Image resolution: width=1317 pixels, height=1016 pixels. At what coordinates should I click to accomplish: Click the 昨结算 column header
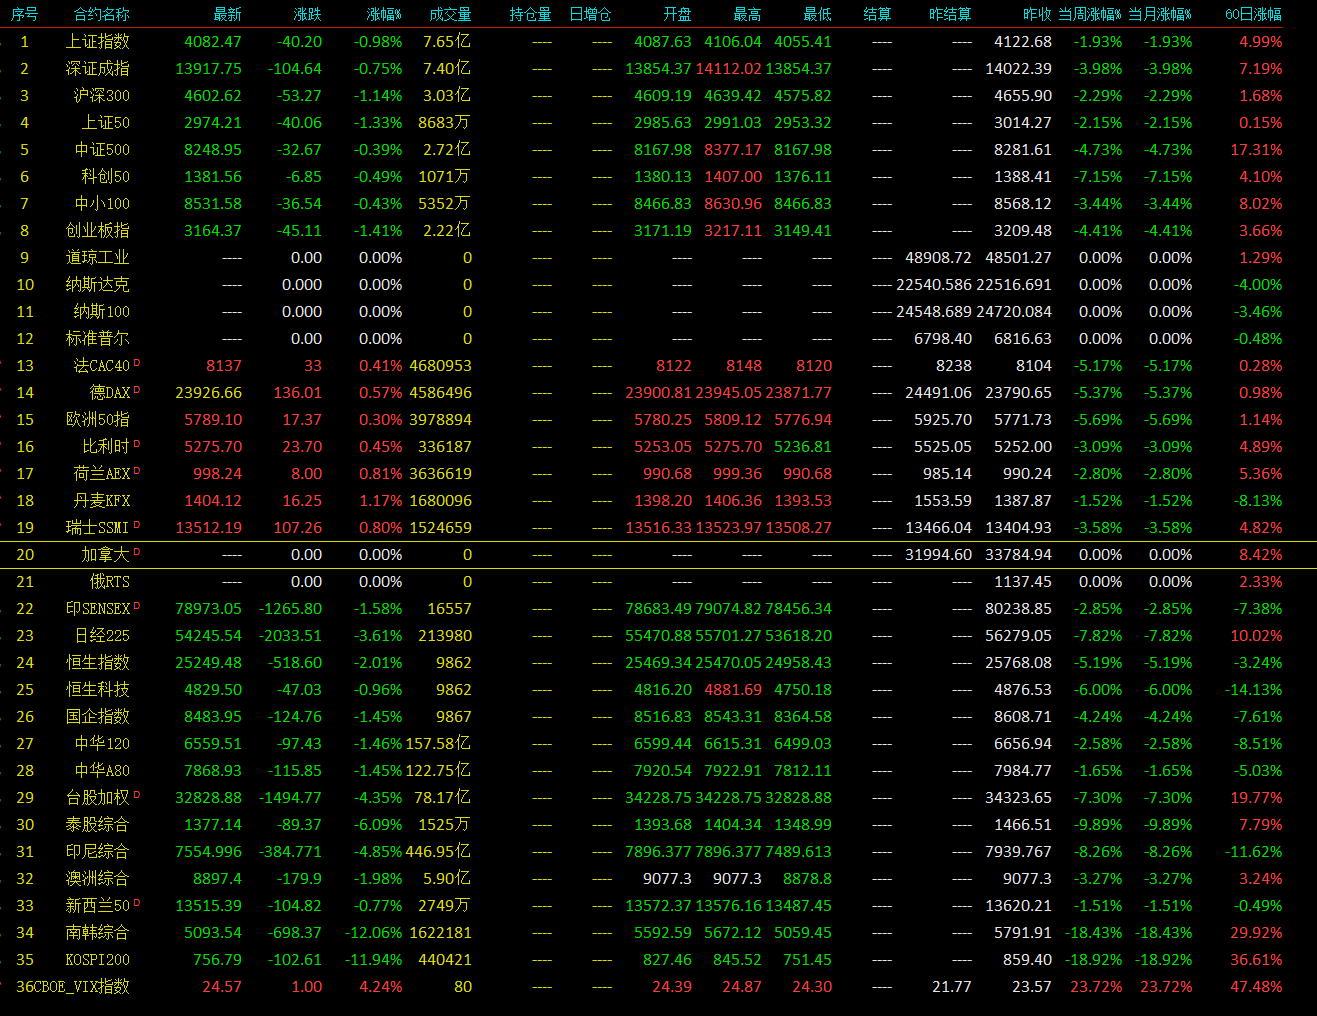[x=950, y=14]
